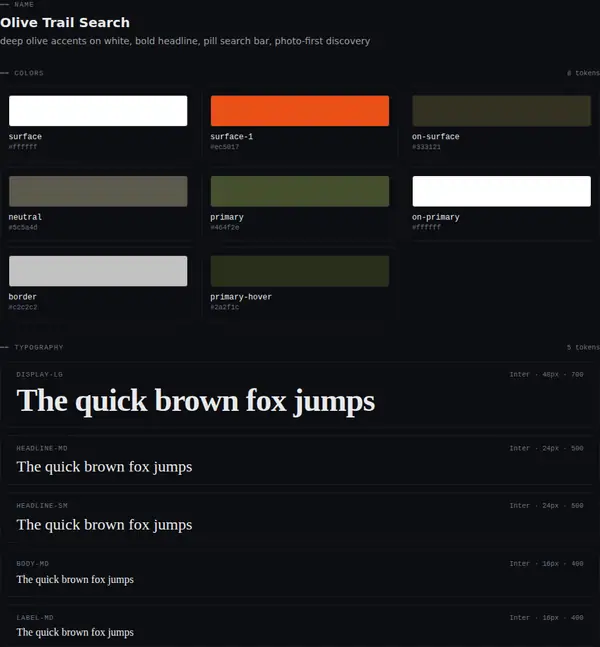Screen dimensions: 600x647
Task: Click the 'surface' token label
Action: point(25,137)
